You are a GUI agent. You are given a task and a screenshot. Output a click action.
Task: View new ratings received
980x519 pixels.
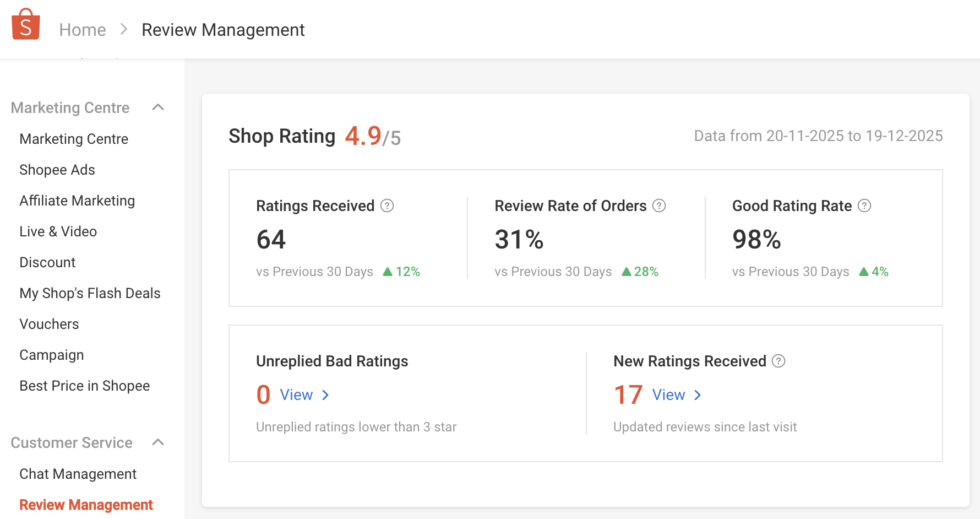pos(676,395)
